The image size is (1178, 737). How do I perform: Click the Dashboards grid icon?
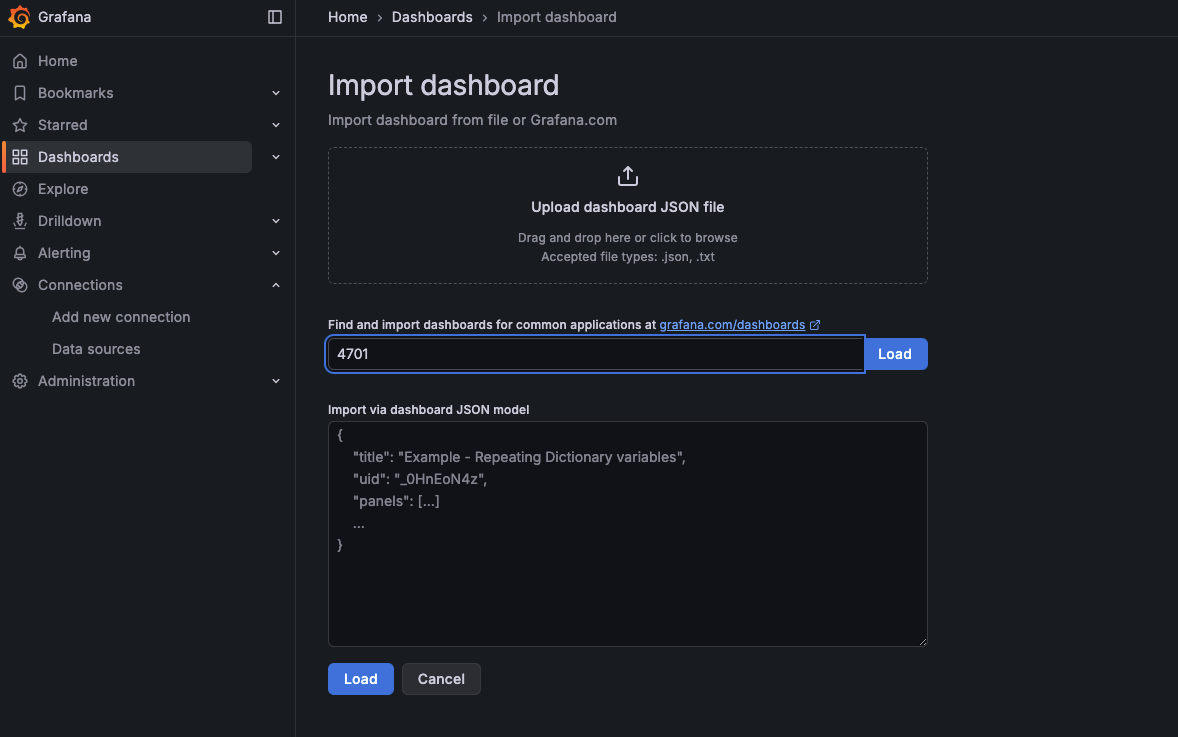(x=20, y=157)
